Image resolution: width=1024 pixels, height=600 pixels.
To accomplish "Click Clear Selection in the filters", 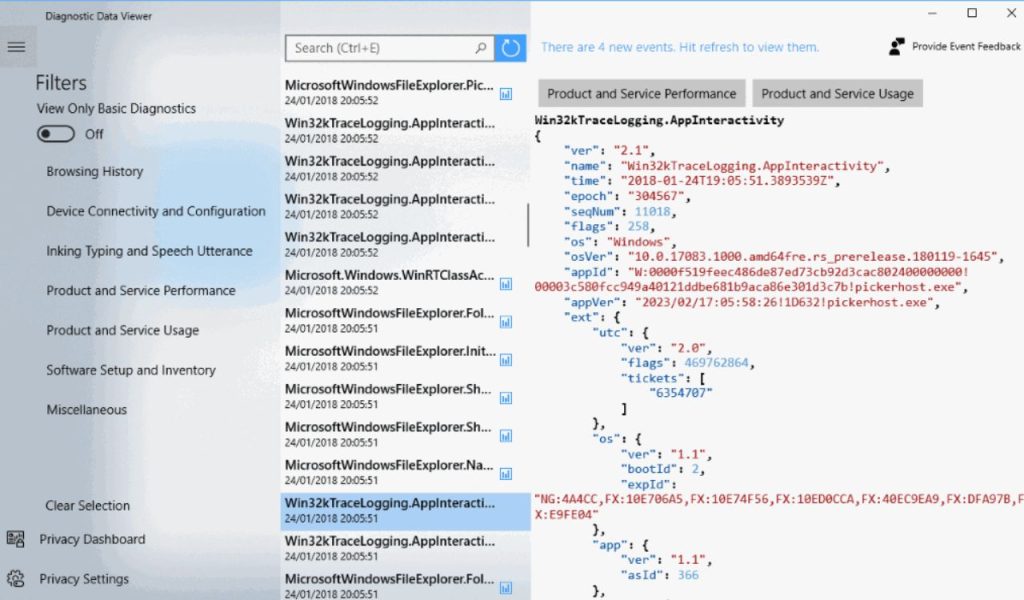I will pos(88,506).
